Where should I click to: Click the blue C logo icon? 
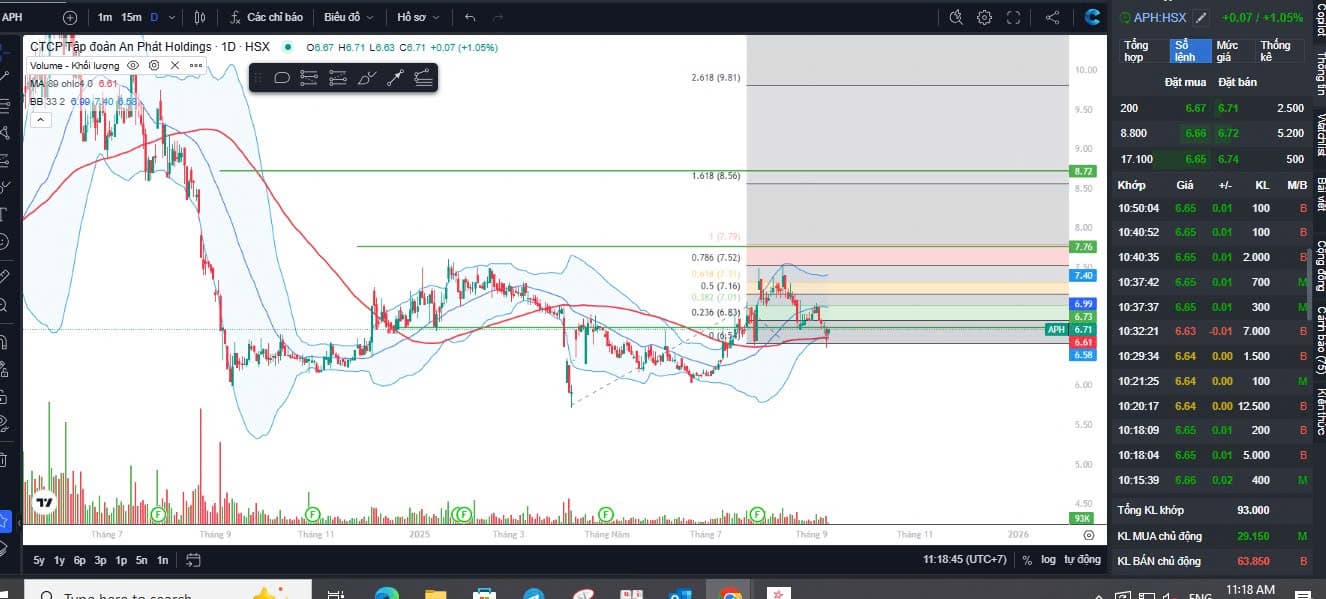coord(1093,17)
